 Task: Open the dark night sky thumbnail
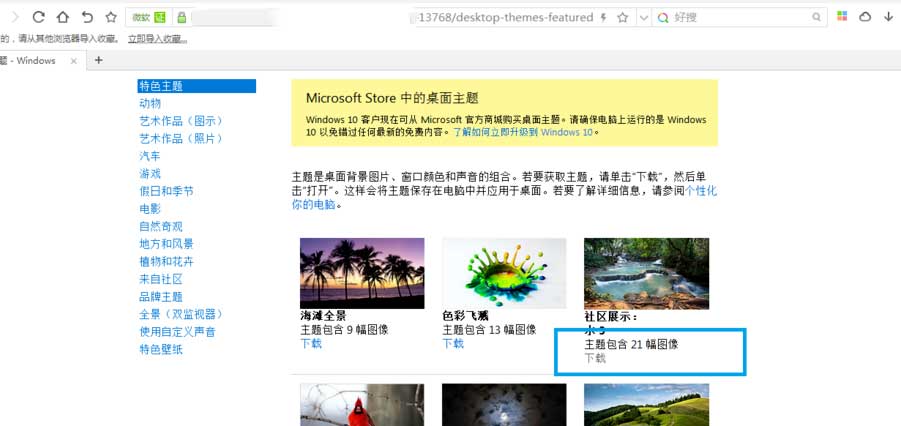pos(504,405)
